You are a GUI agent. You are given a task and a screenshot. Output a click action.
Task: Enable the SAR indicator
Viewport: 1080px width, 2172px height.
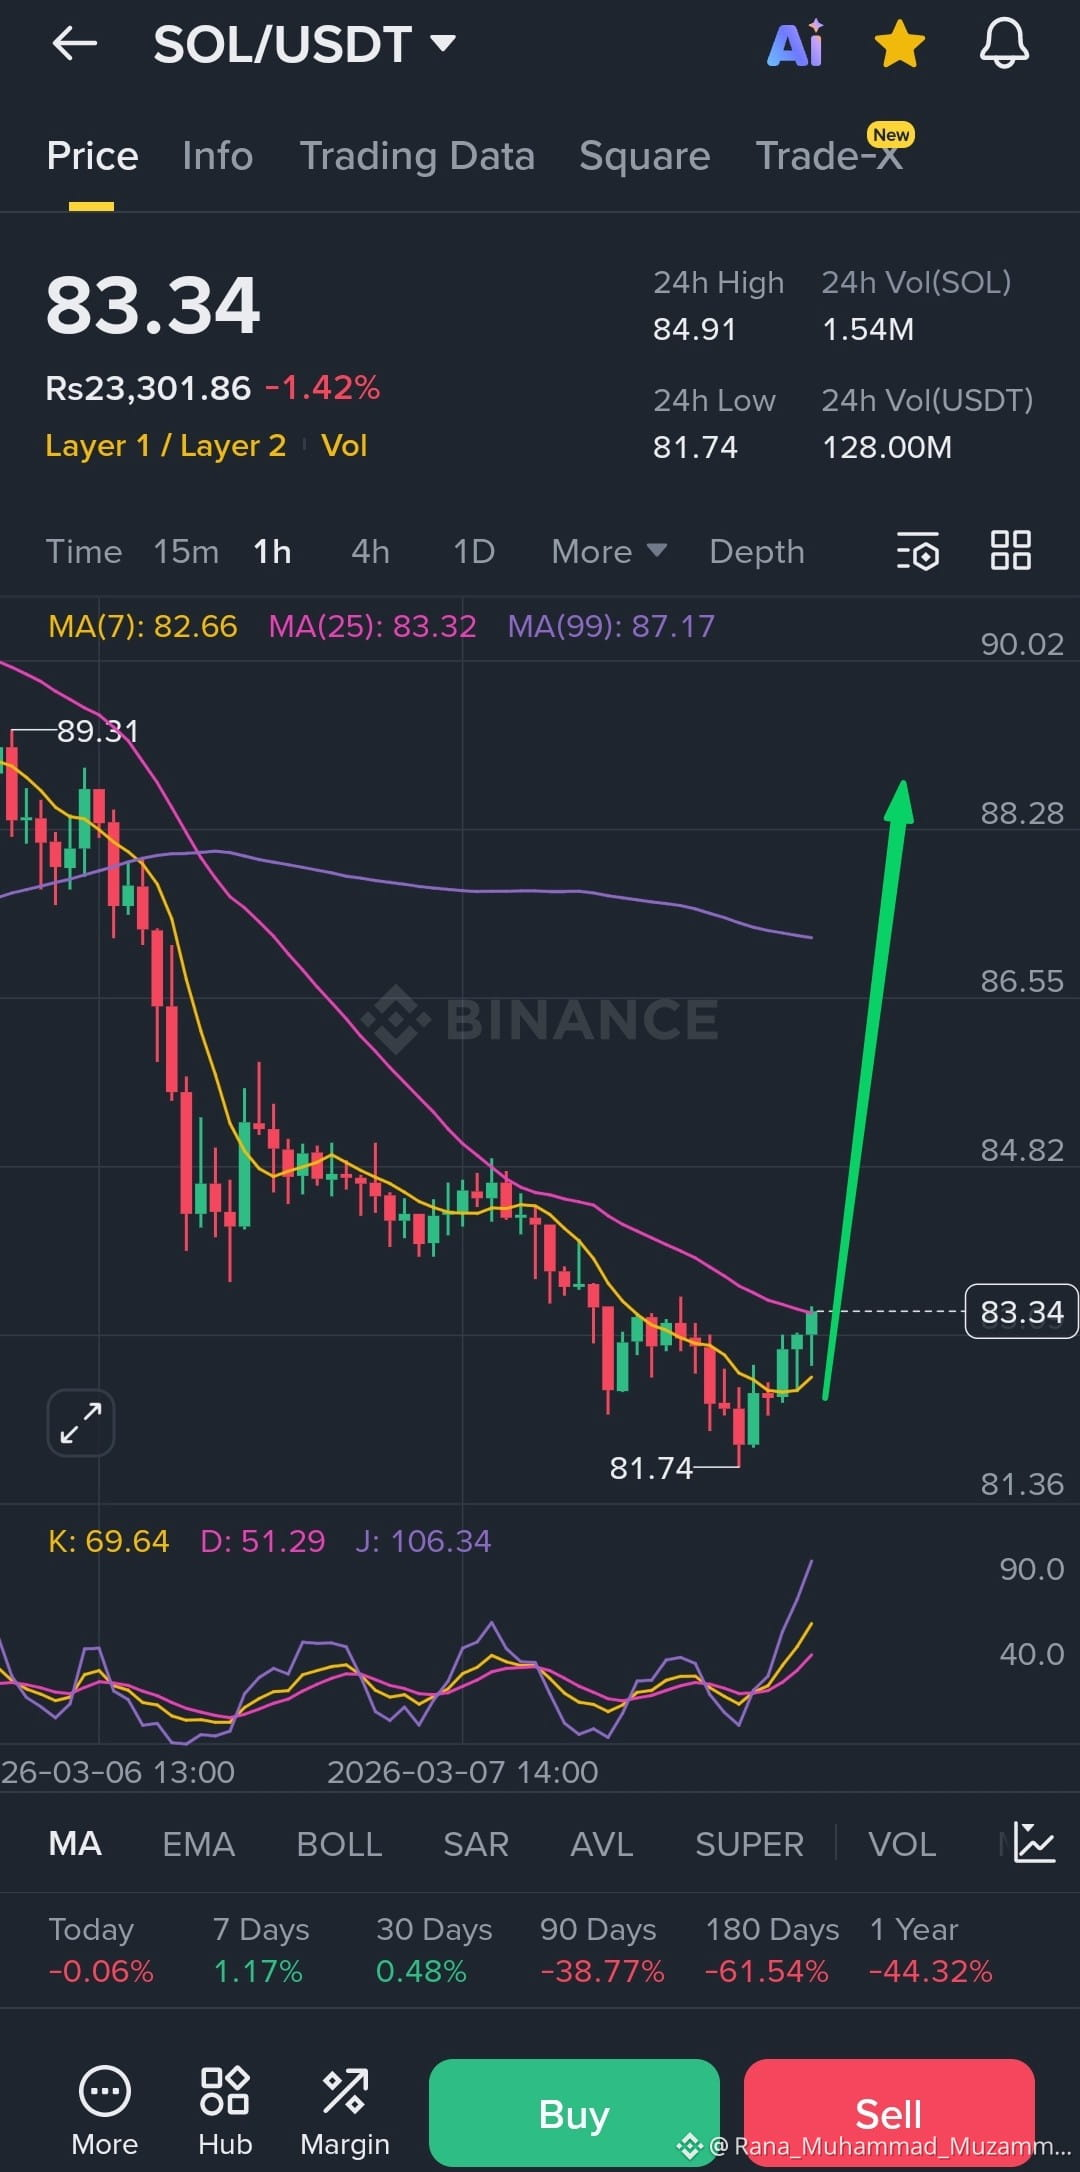click(x=476, y=1844)
